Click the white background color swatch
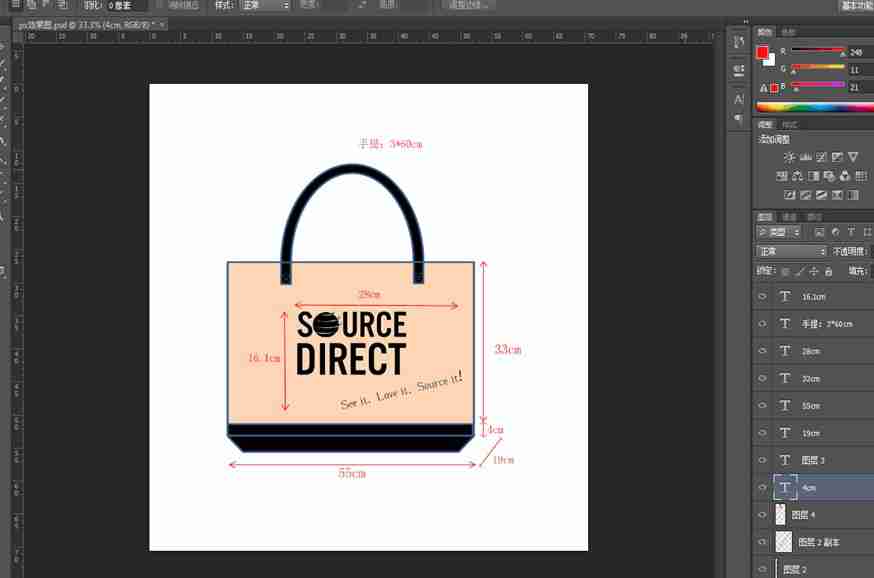 point(770,61)
